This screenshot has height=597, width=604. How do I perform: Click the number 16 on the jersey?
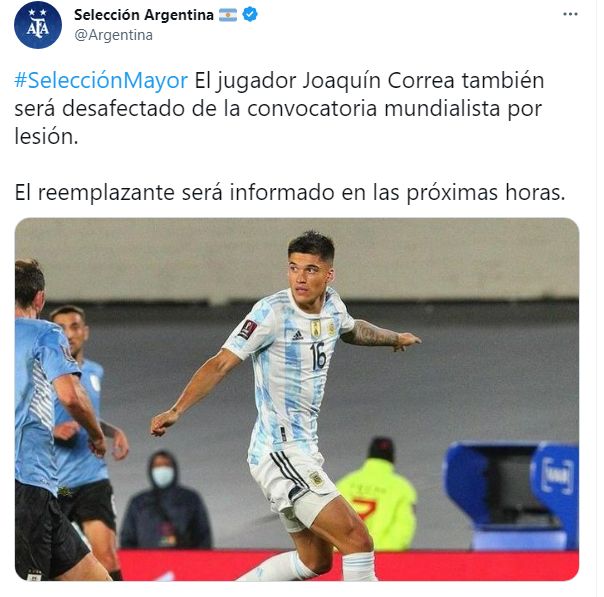pyautogui.click(x=318, y=356)
